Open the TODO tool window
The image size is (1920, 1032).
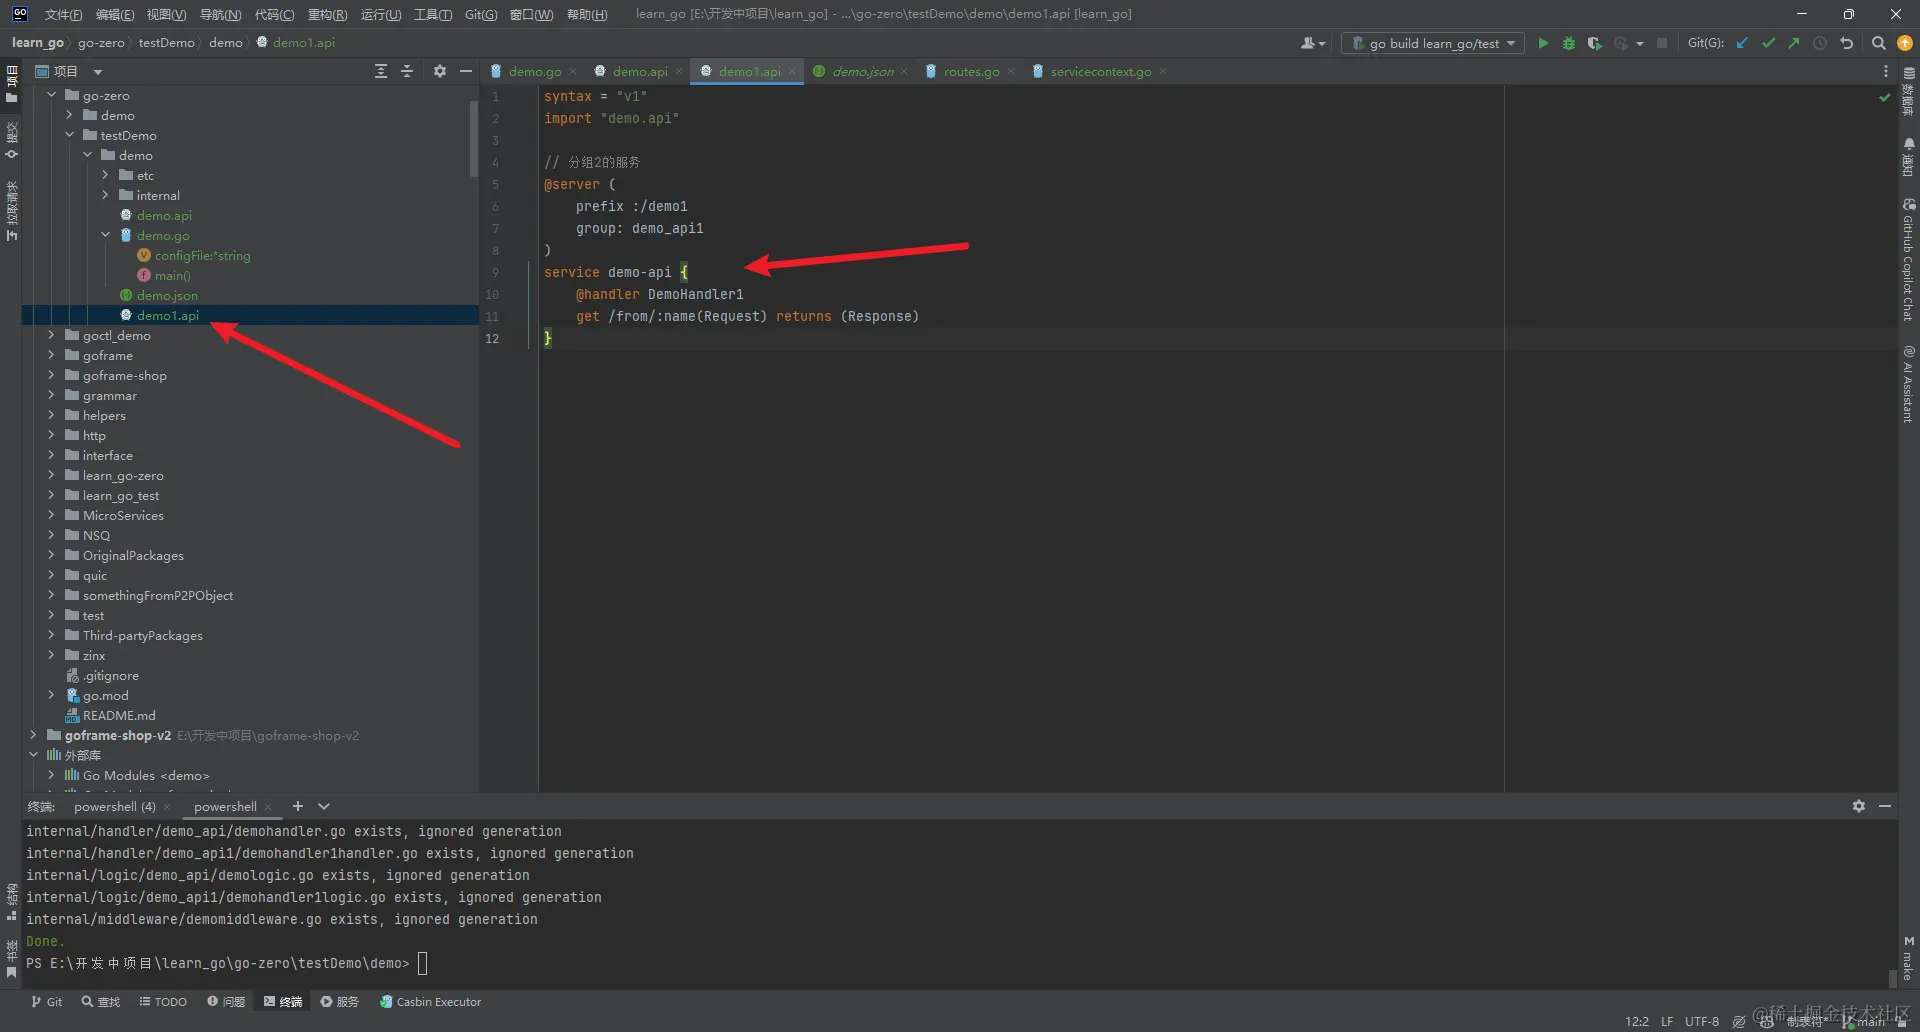(x=163, y=1001)
